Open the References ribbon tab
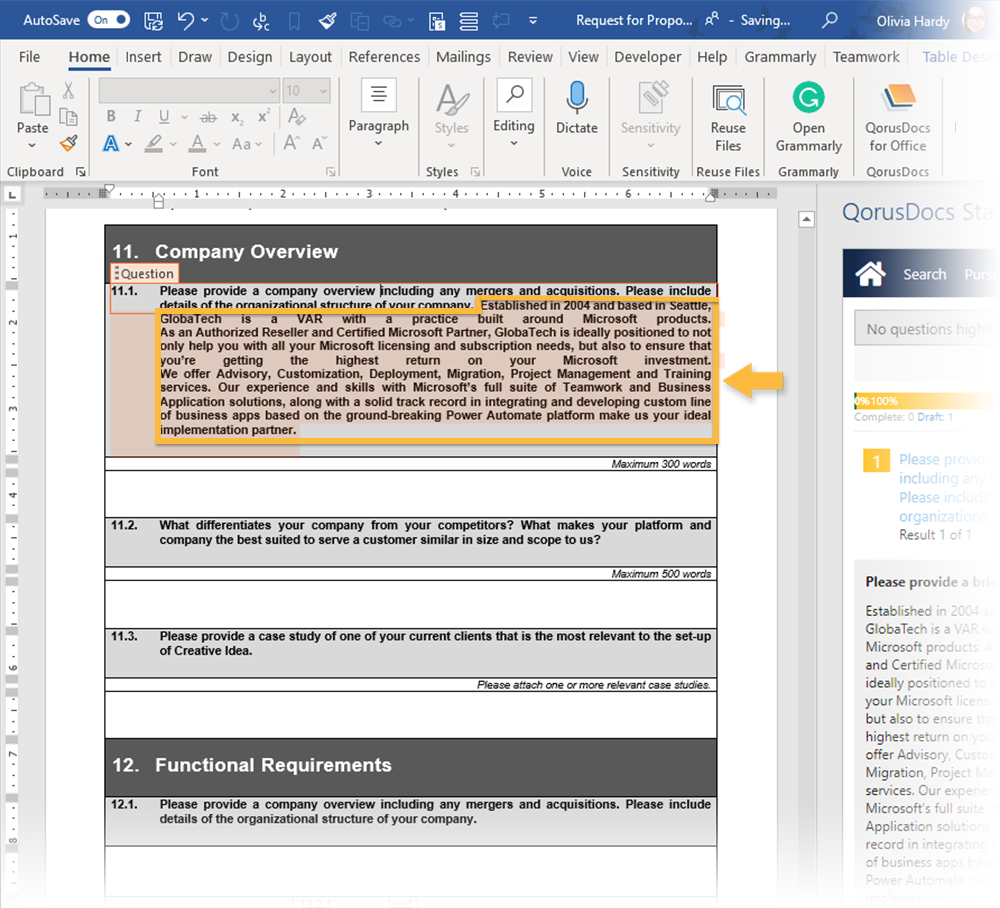Viewport: 1000px width, 908px height. (x=384, y=57)
